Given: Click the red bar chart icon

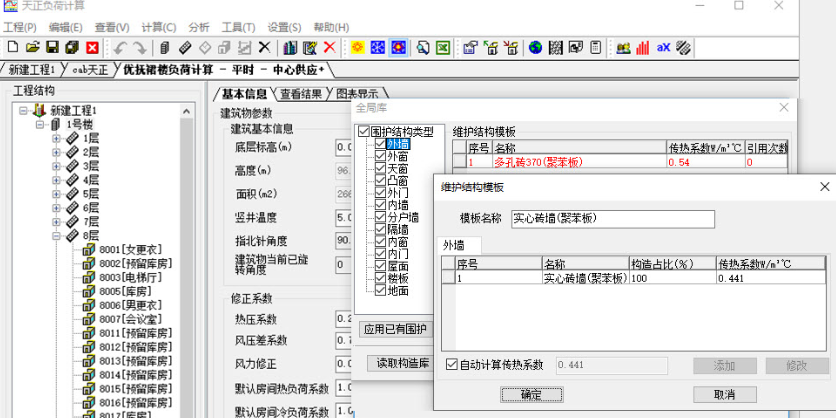Looking at the screenshot, I should (643, 47).
